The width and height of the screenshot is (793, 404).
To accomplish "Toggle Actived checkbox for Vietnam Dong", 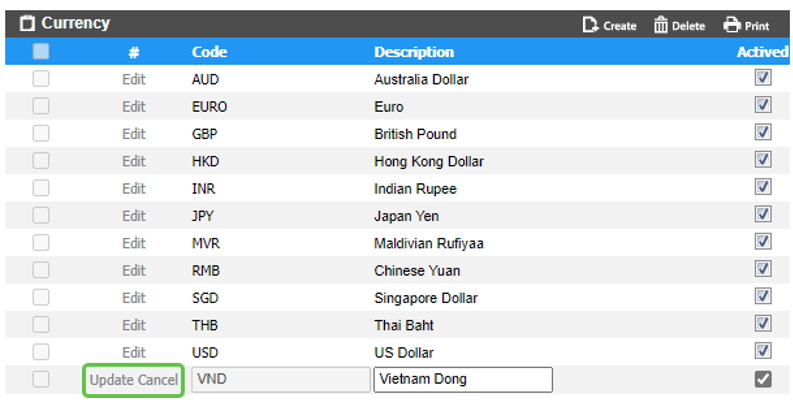I will coord(763,379).
